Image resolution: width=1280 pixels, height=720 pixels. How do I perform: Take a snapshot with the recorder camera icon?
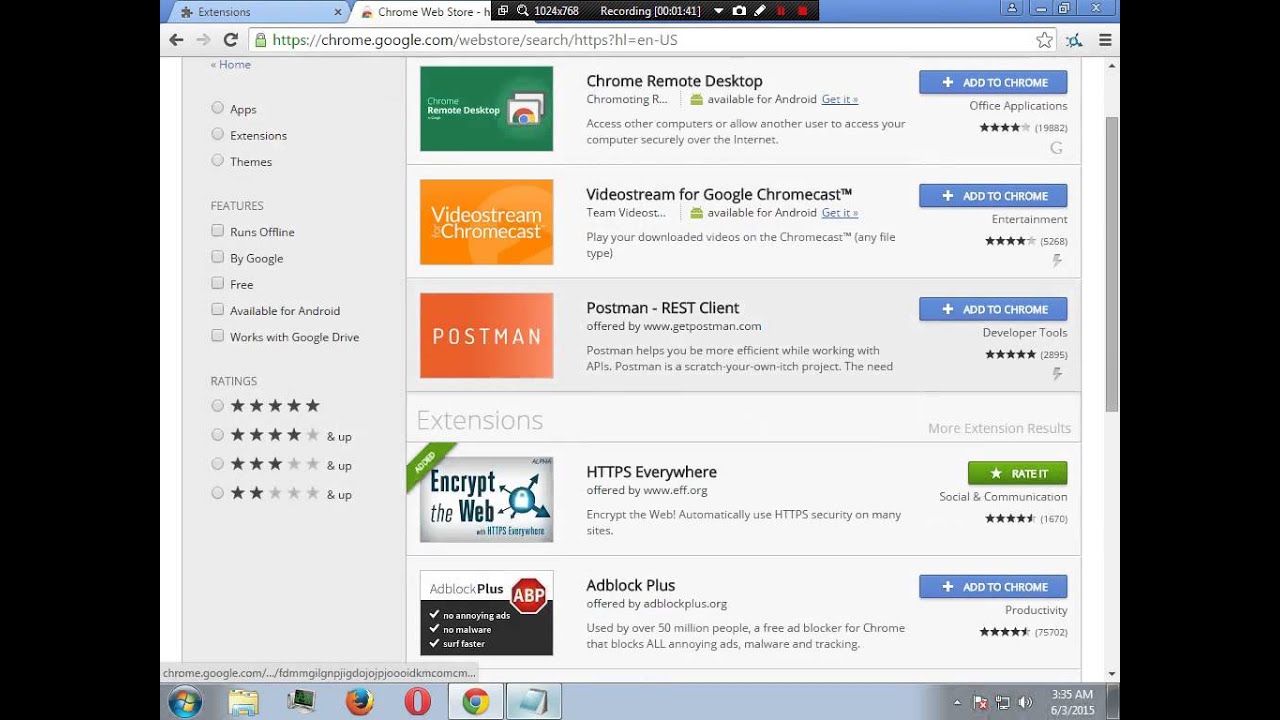pyautogui.click(x=739, y=11)
